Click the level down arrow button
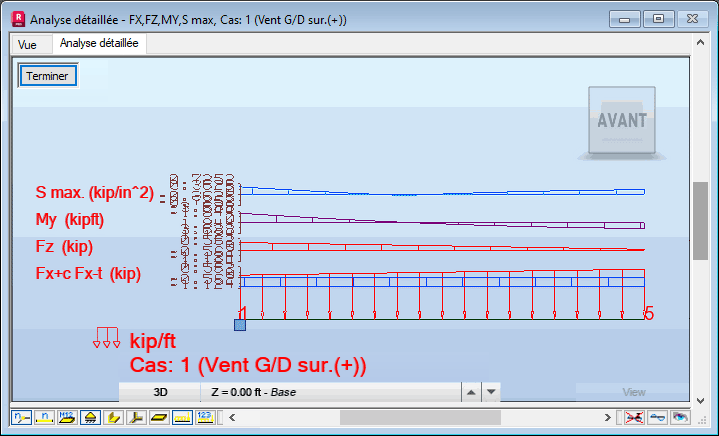719x436 pixels. click(x=491, y=392)
